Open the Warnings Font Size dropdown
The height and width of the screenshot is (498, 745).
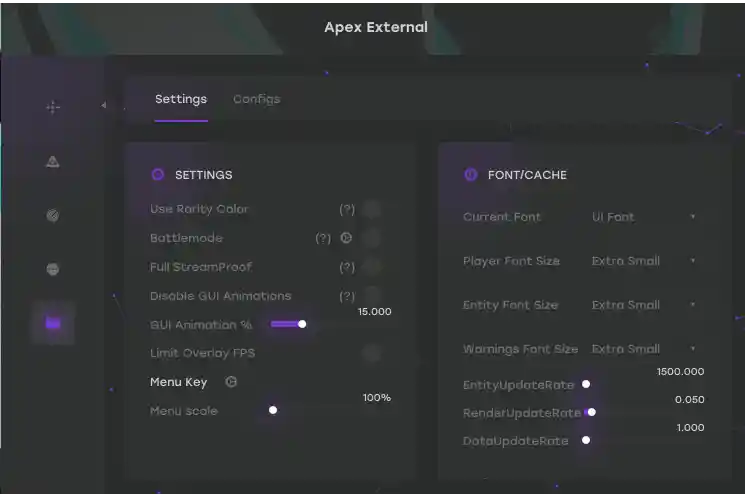point(644,349)
